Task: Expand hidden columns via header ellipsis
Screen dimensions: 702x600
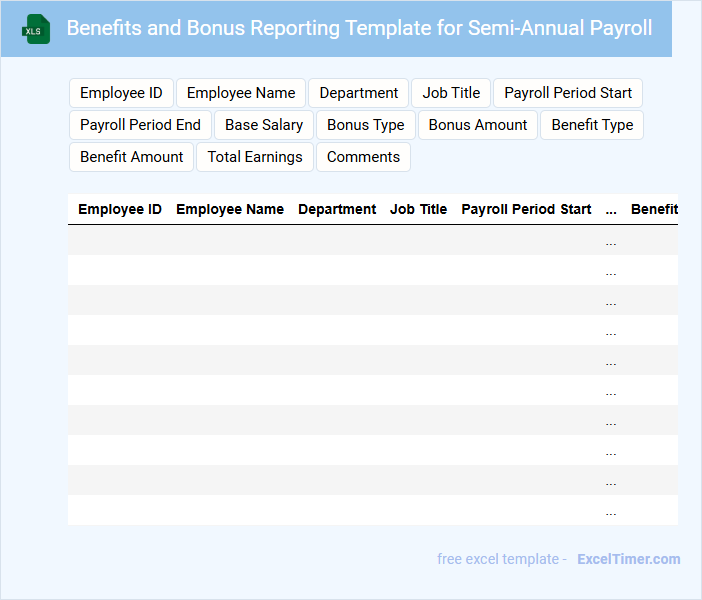Action: click(x=611, y=210)
